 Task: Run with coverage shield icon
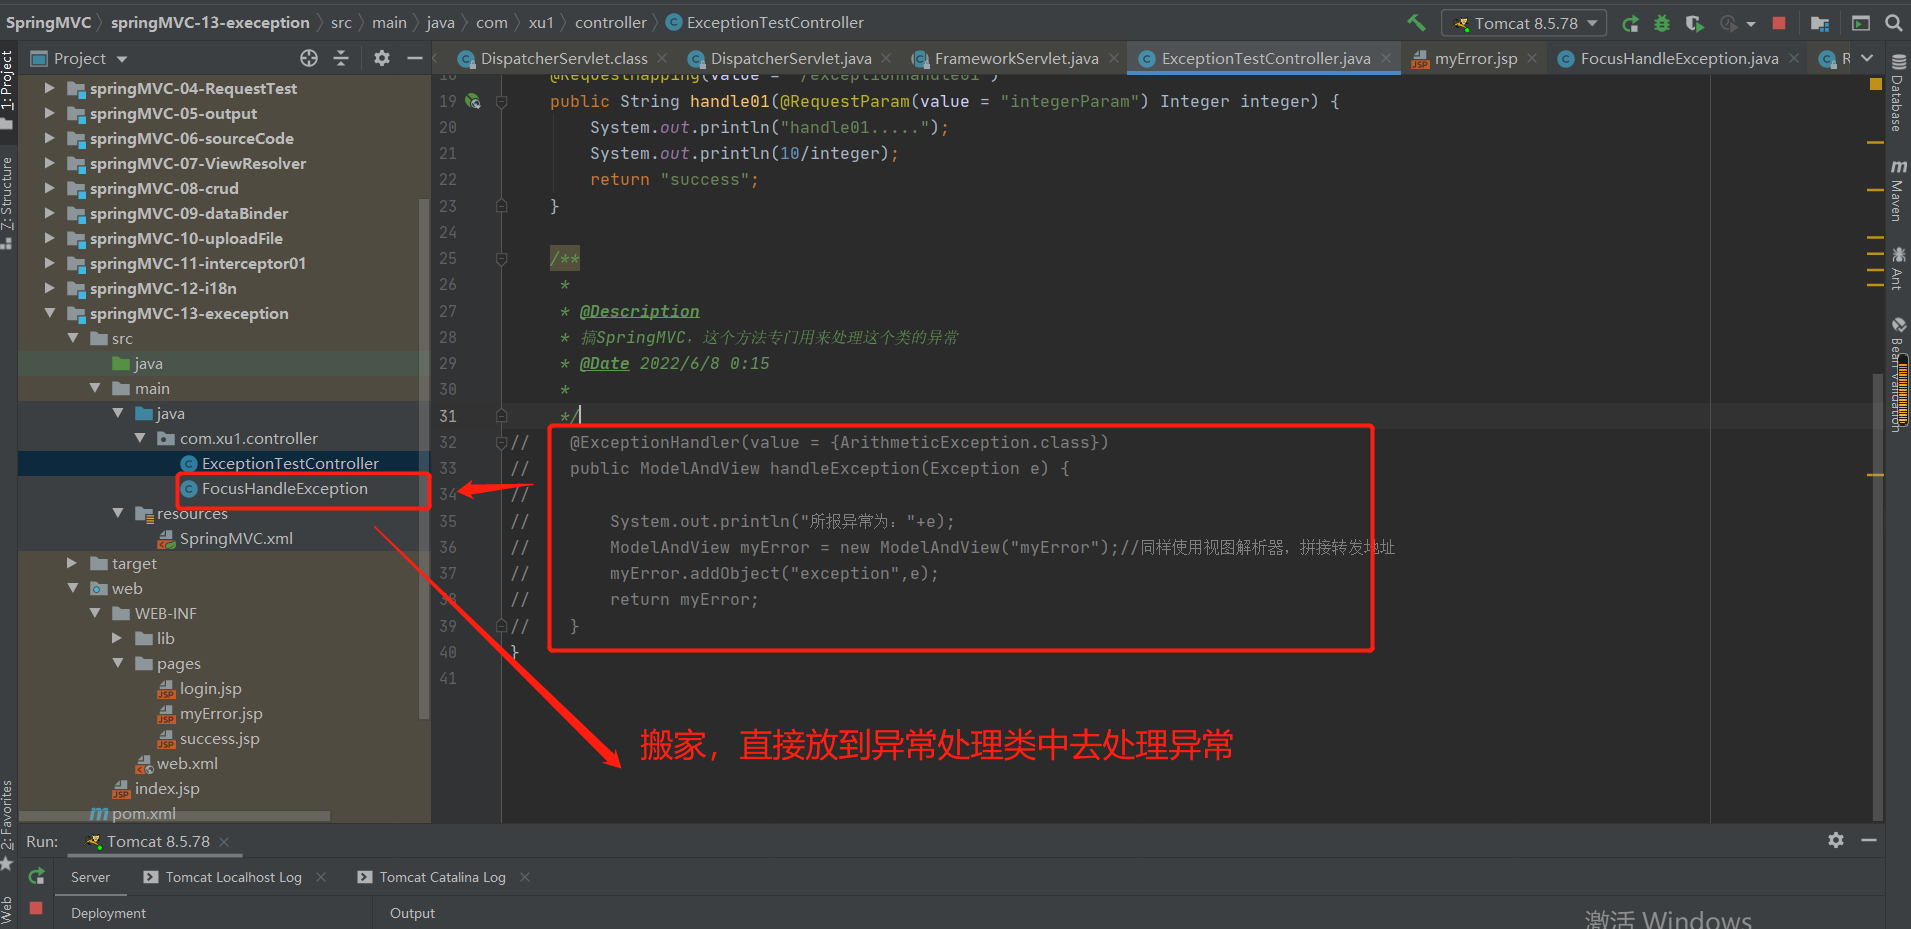pyautogui.click(x=1694, y=23)
